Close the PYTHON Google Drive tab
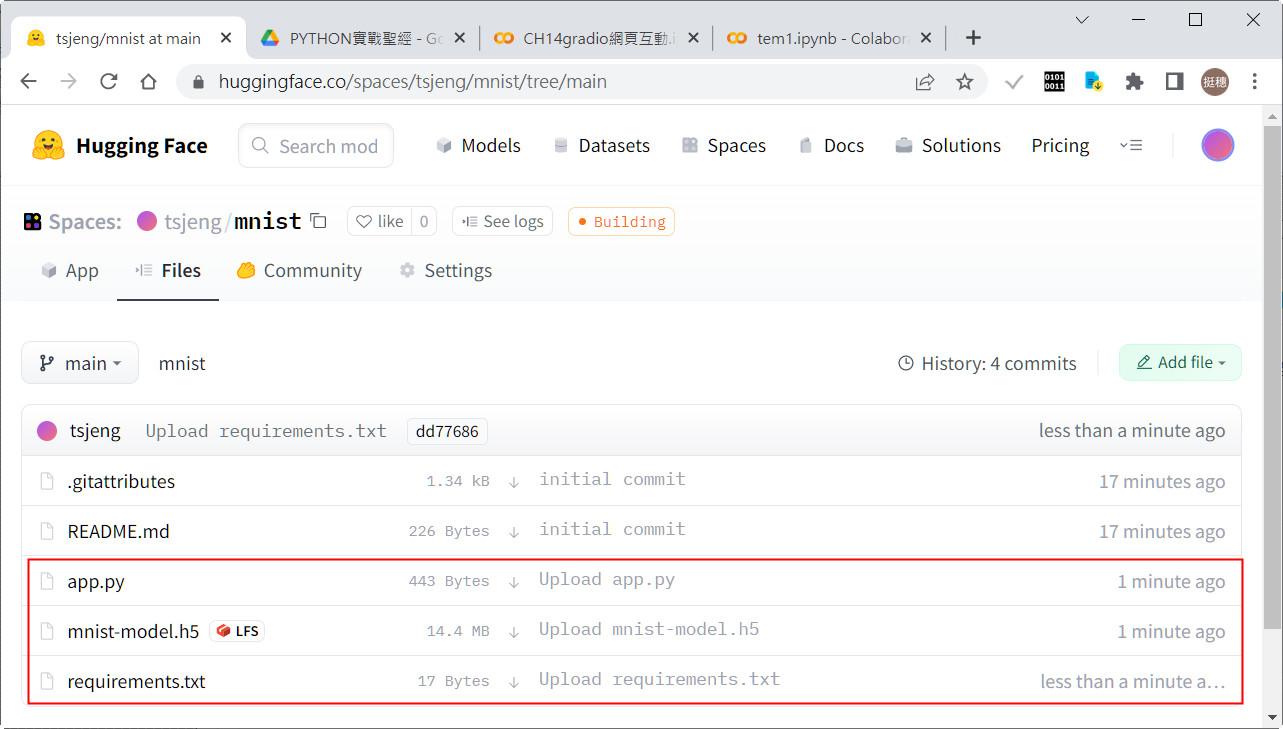The width and height of the screenshot is (1283, 729). (460, 38)
